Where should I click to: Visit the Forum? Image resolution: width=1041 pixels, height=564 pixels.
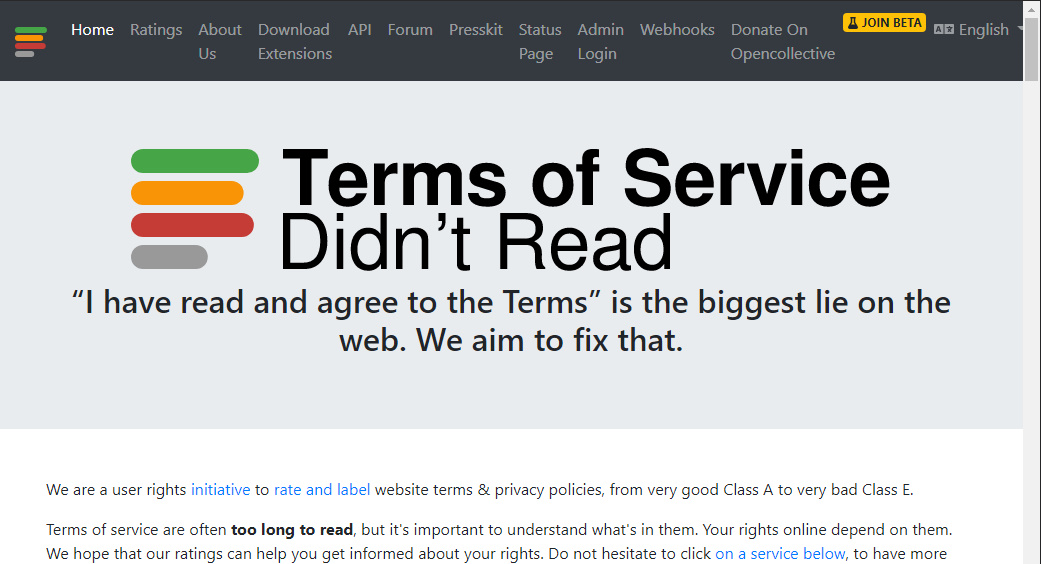(410, 30)
